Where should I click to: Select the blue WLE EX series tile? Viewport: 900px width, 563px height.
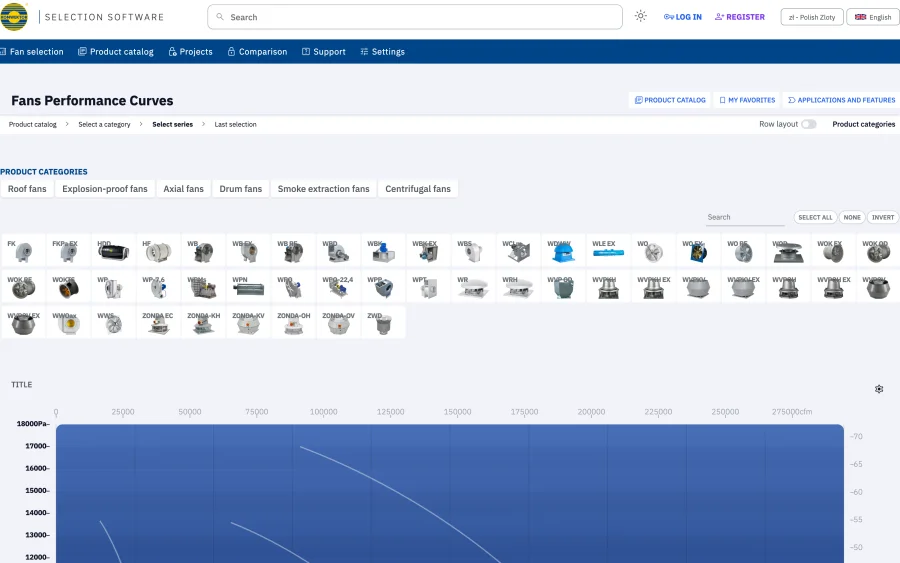point(608,250)
